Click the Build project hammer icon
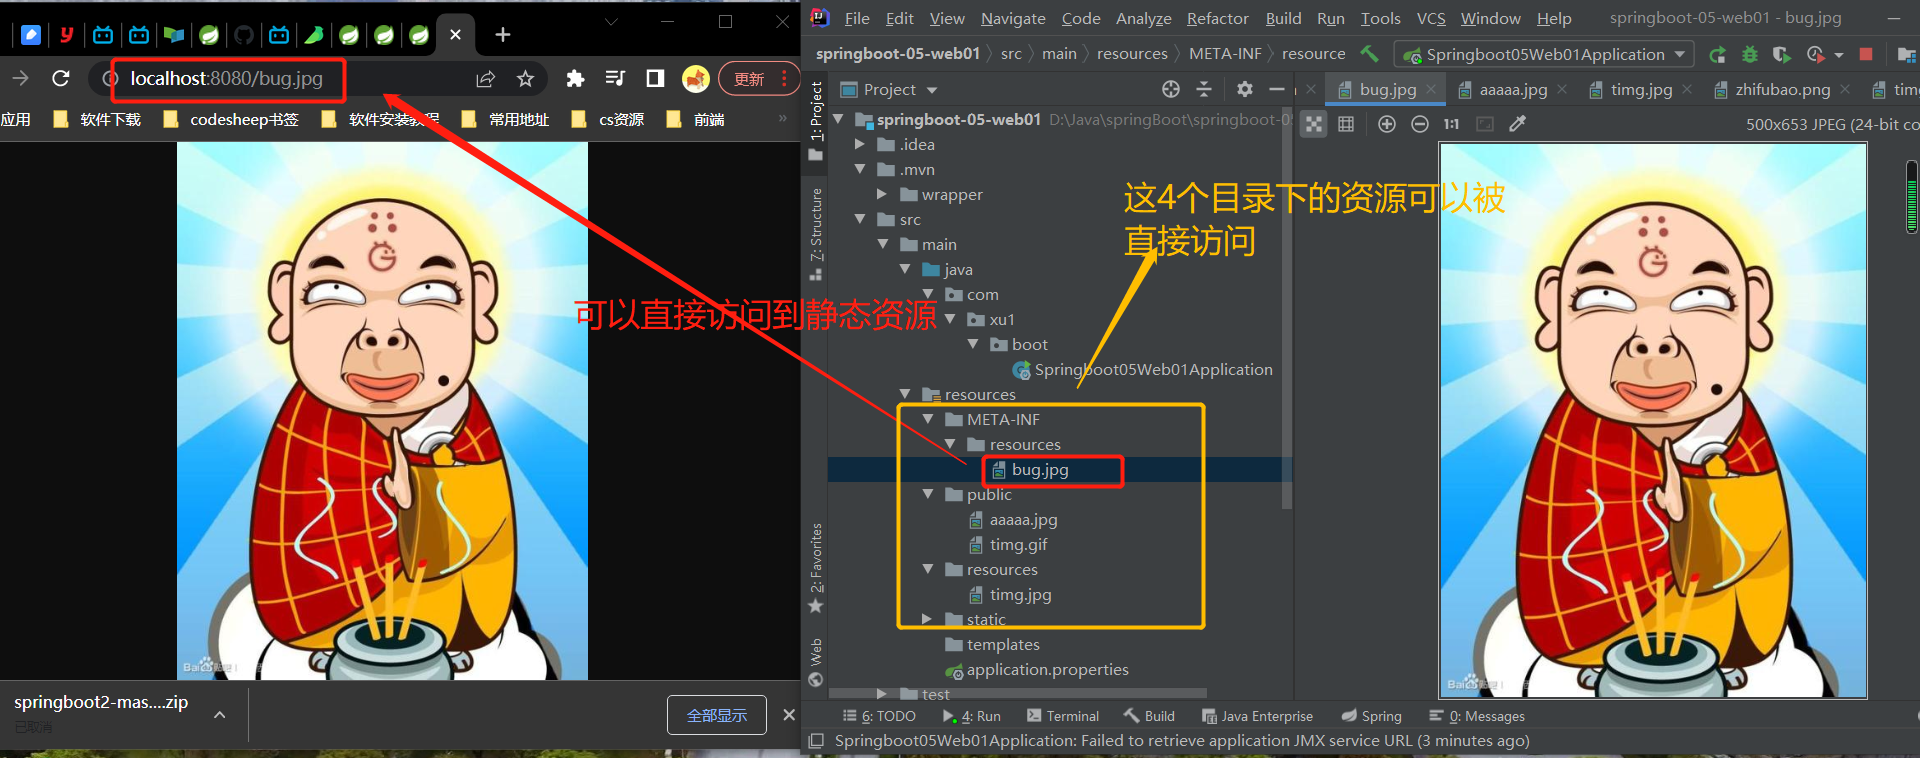The width and height of the screenshot is (1920, 758). [x=1369, y=54]
